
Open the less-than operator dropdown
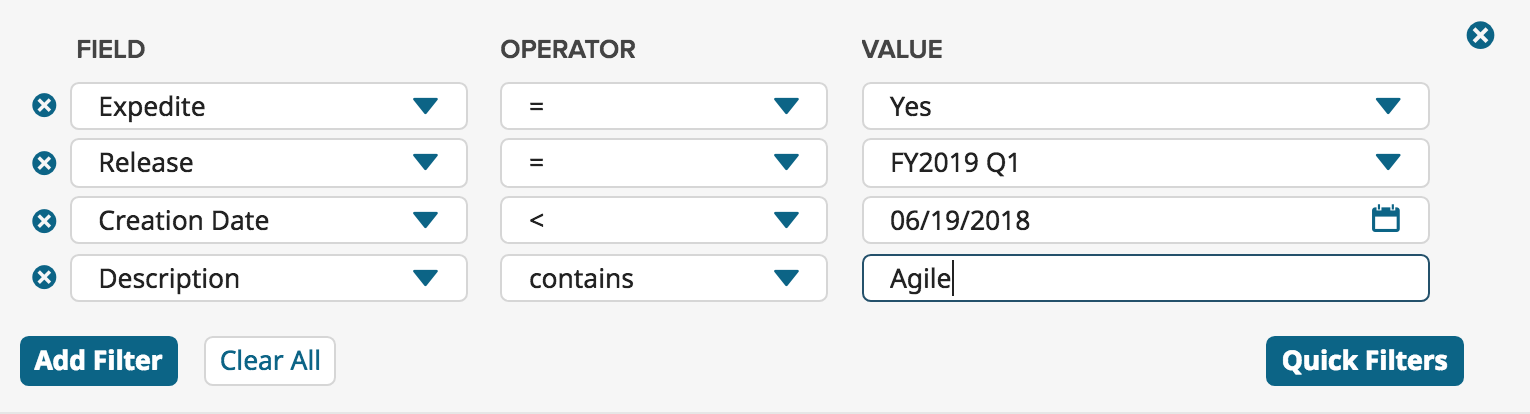click(x=664, y=220)
